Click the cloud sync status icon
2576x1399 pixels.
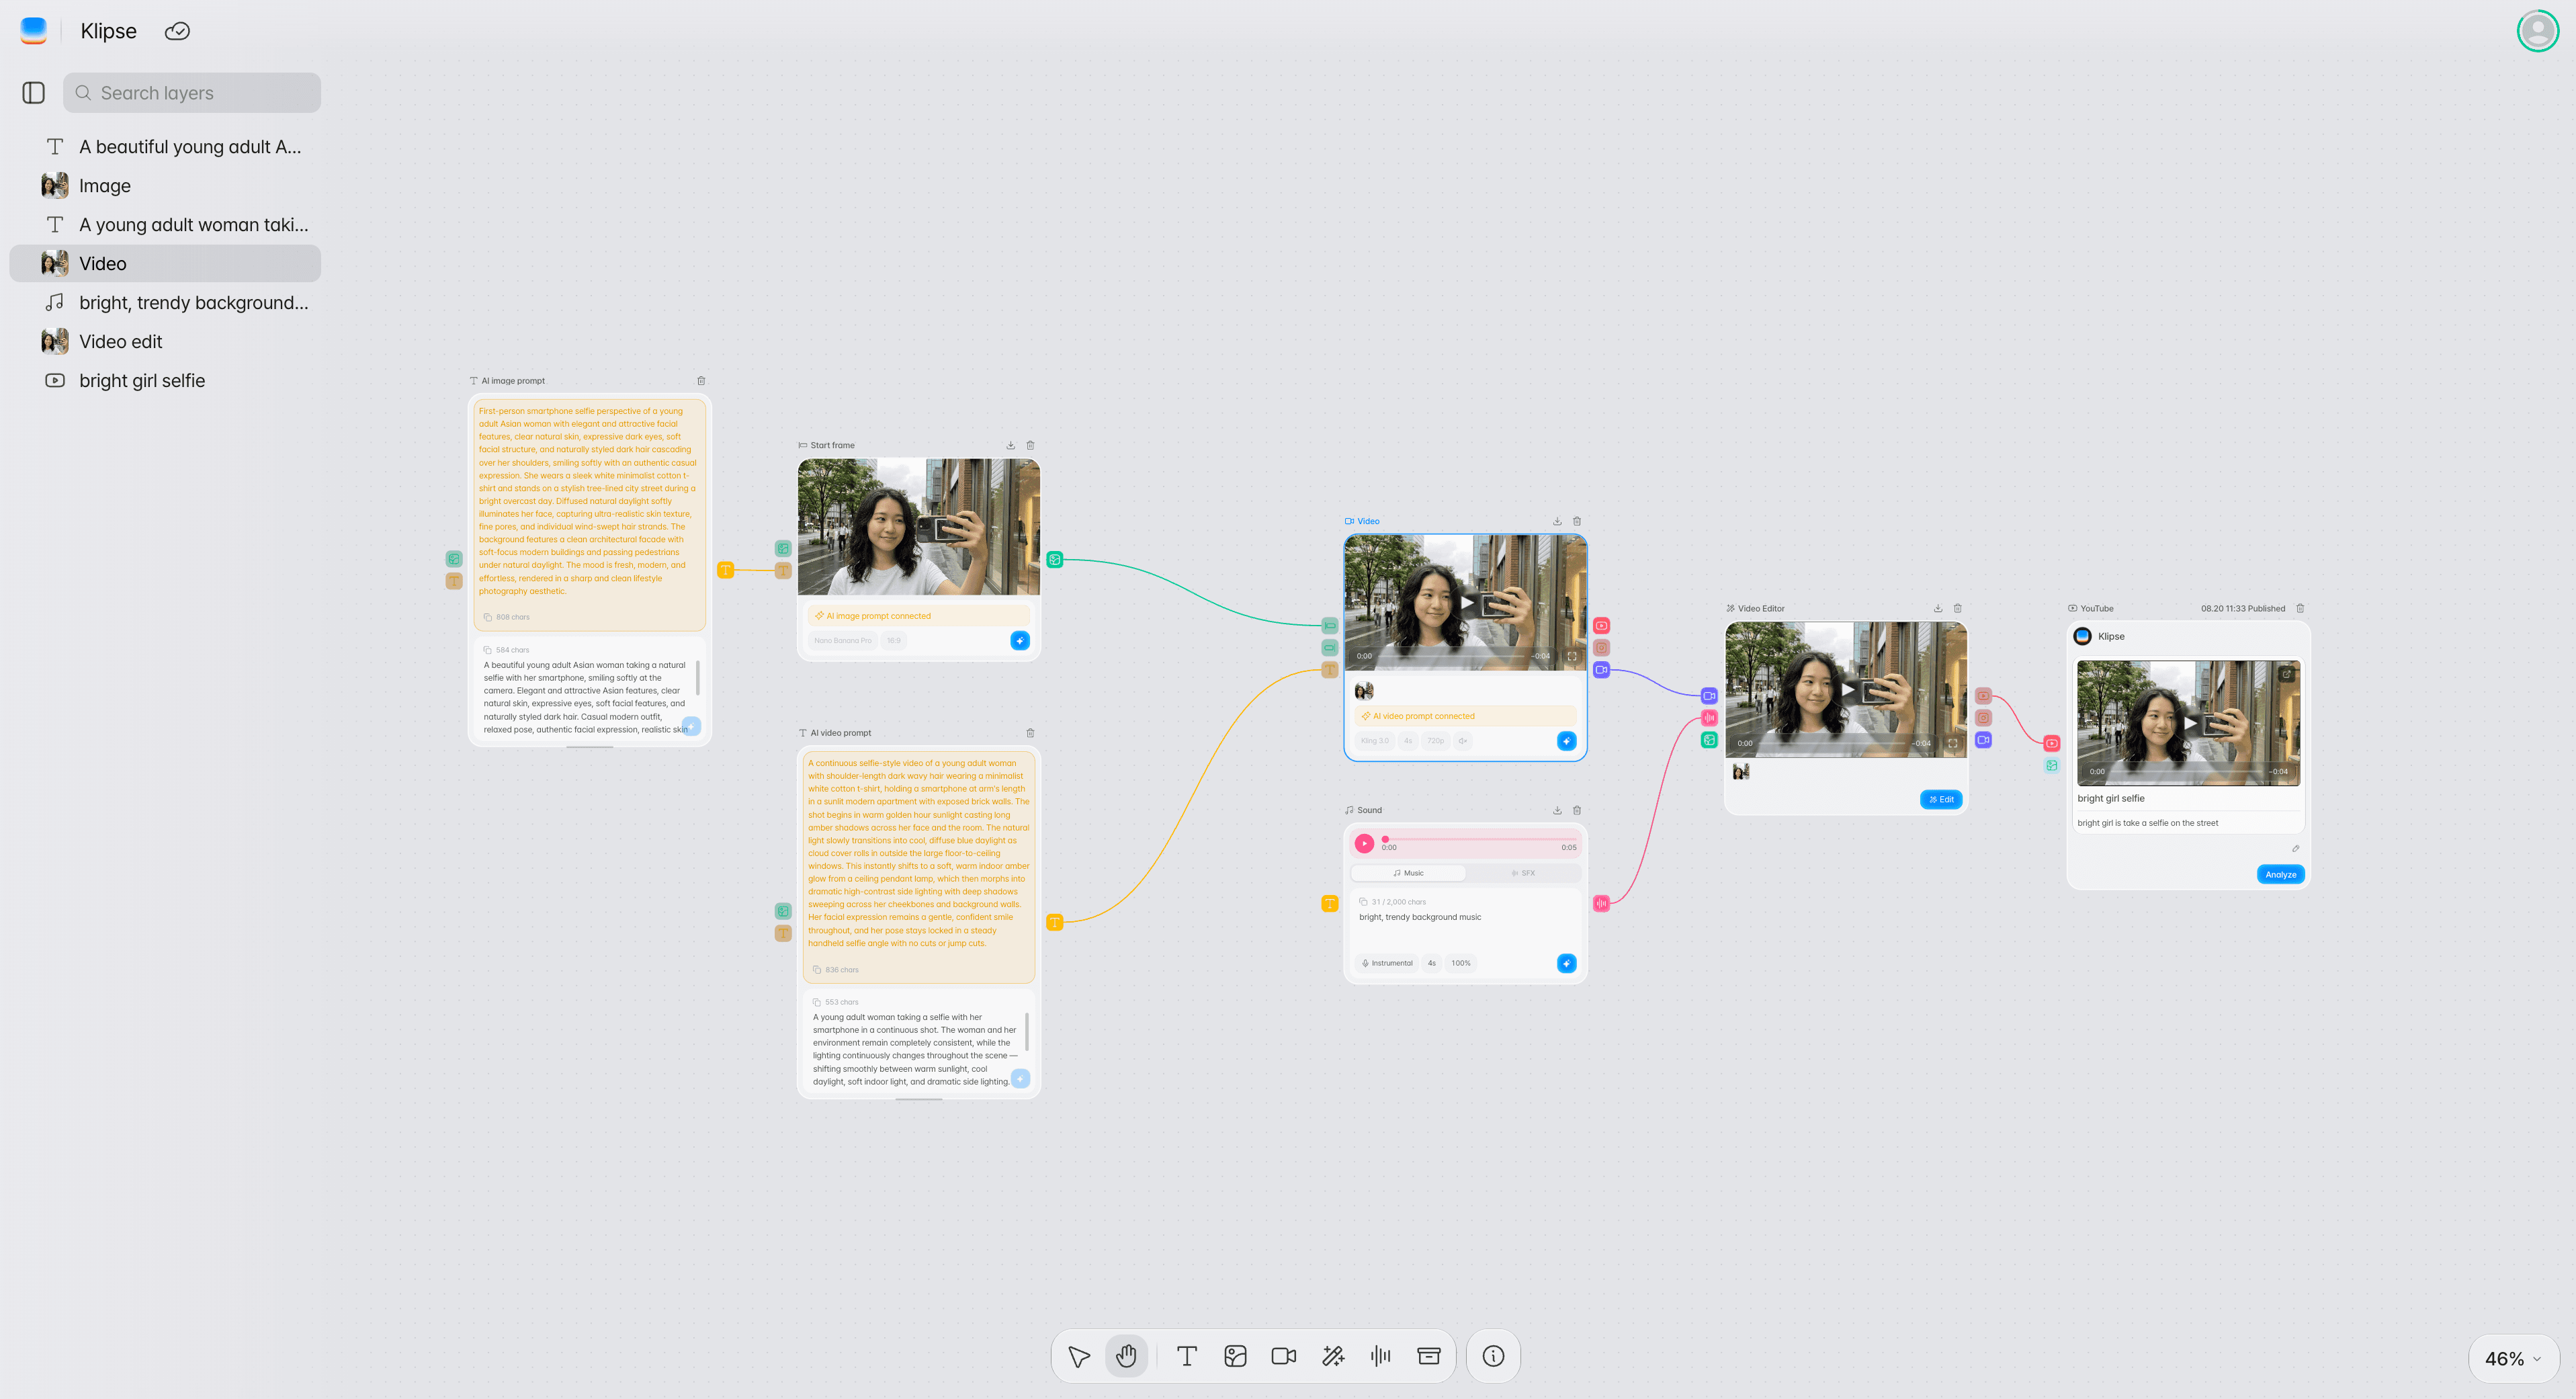click(x=177, y=31)
